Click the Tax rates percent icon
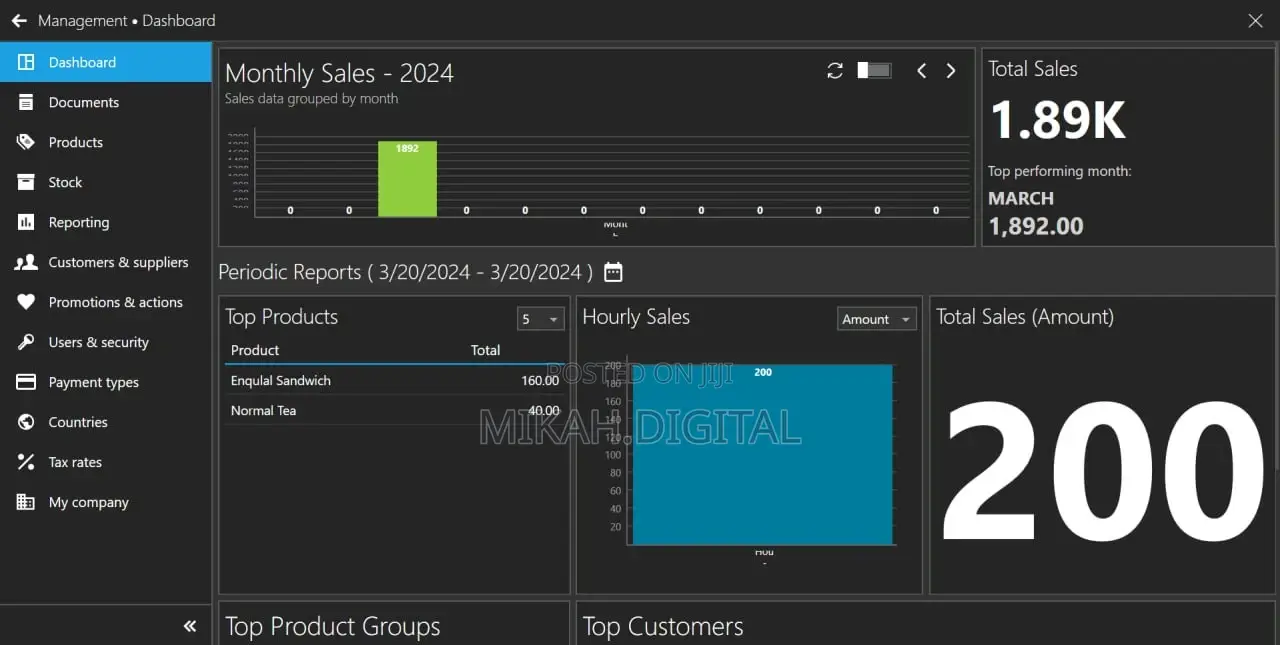 point(26,462)
